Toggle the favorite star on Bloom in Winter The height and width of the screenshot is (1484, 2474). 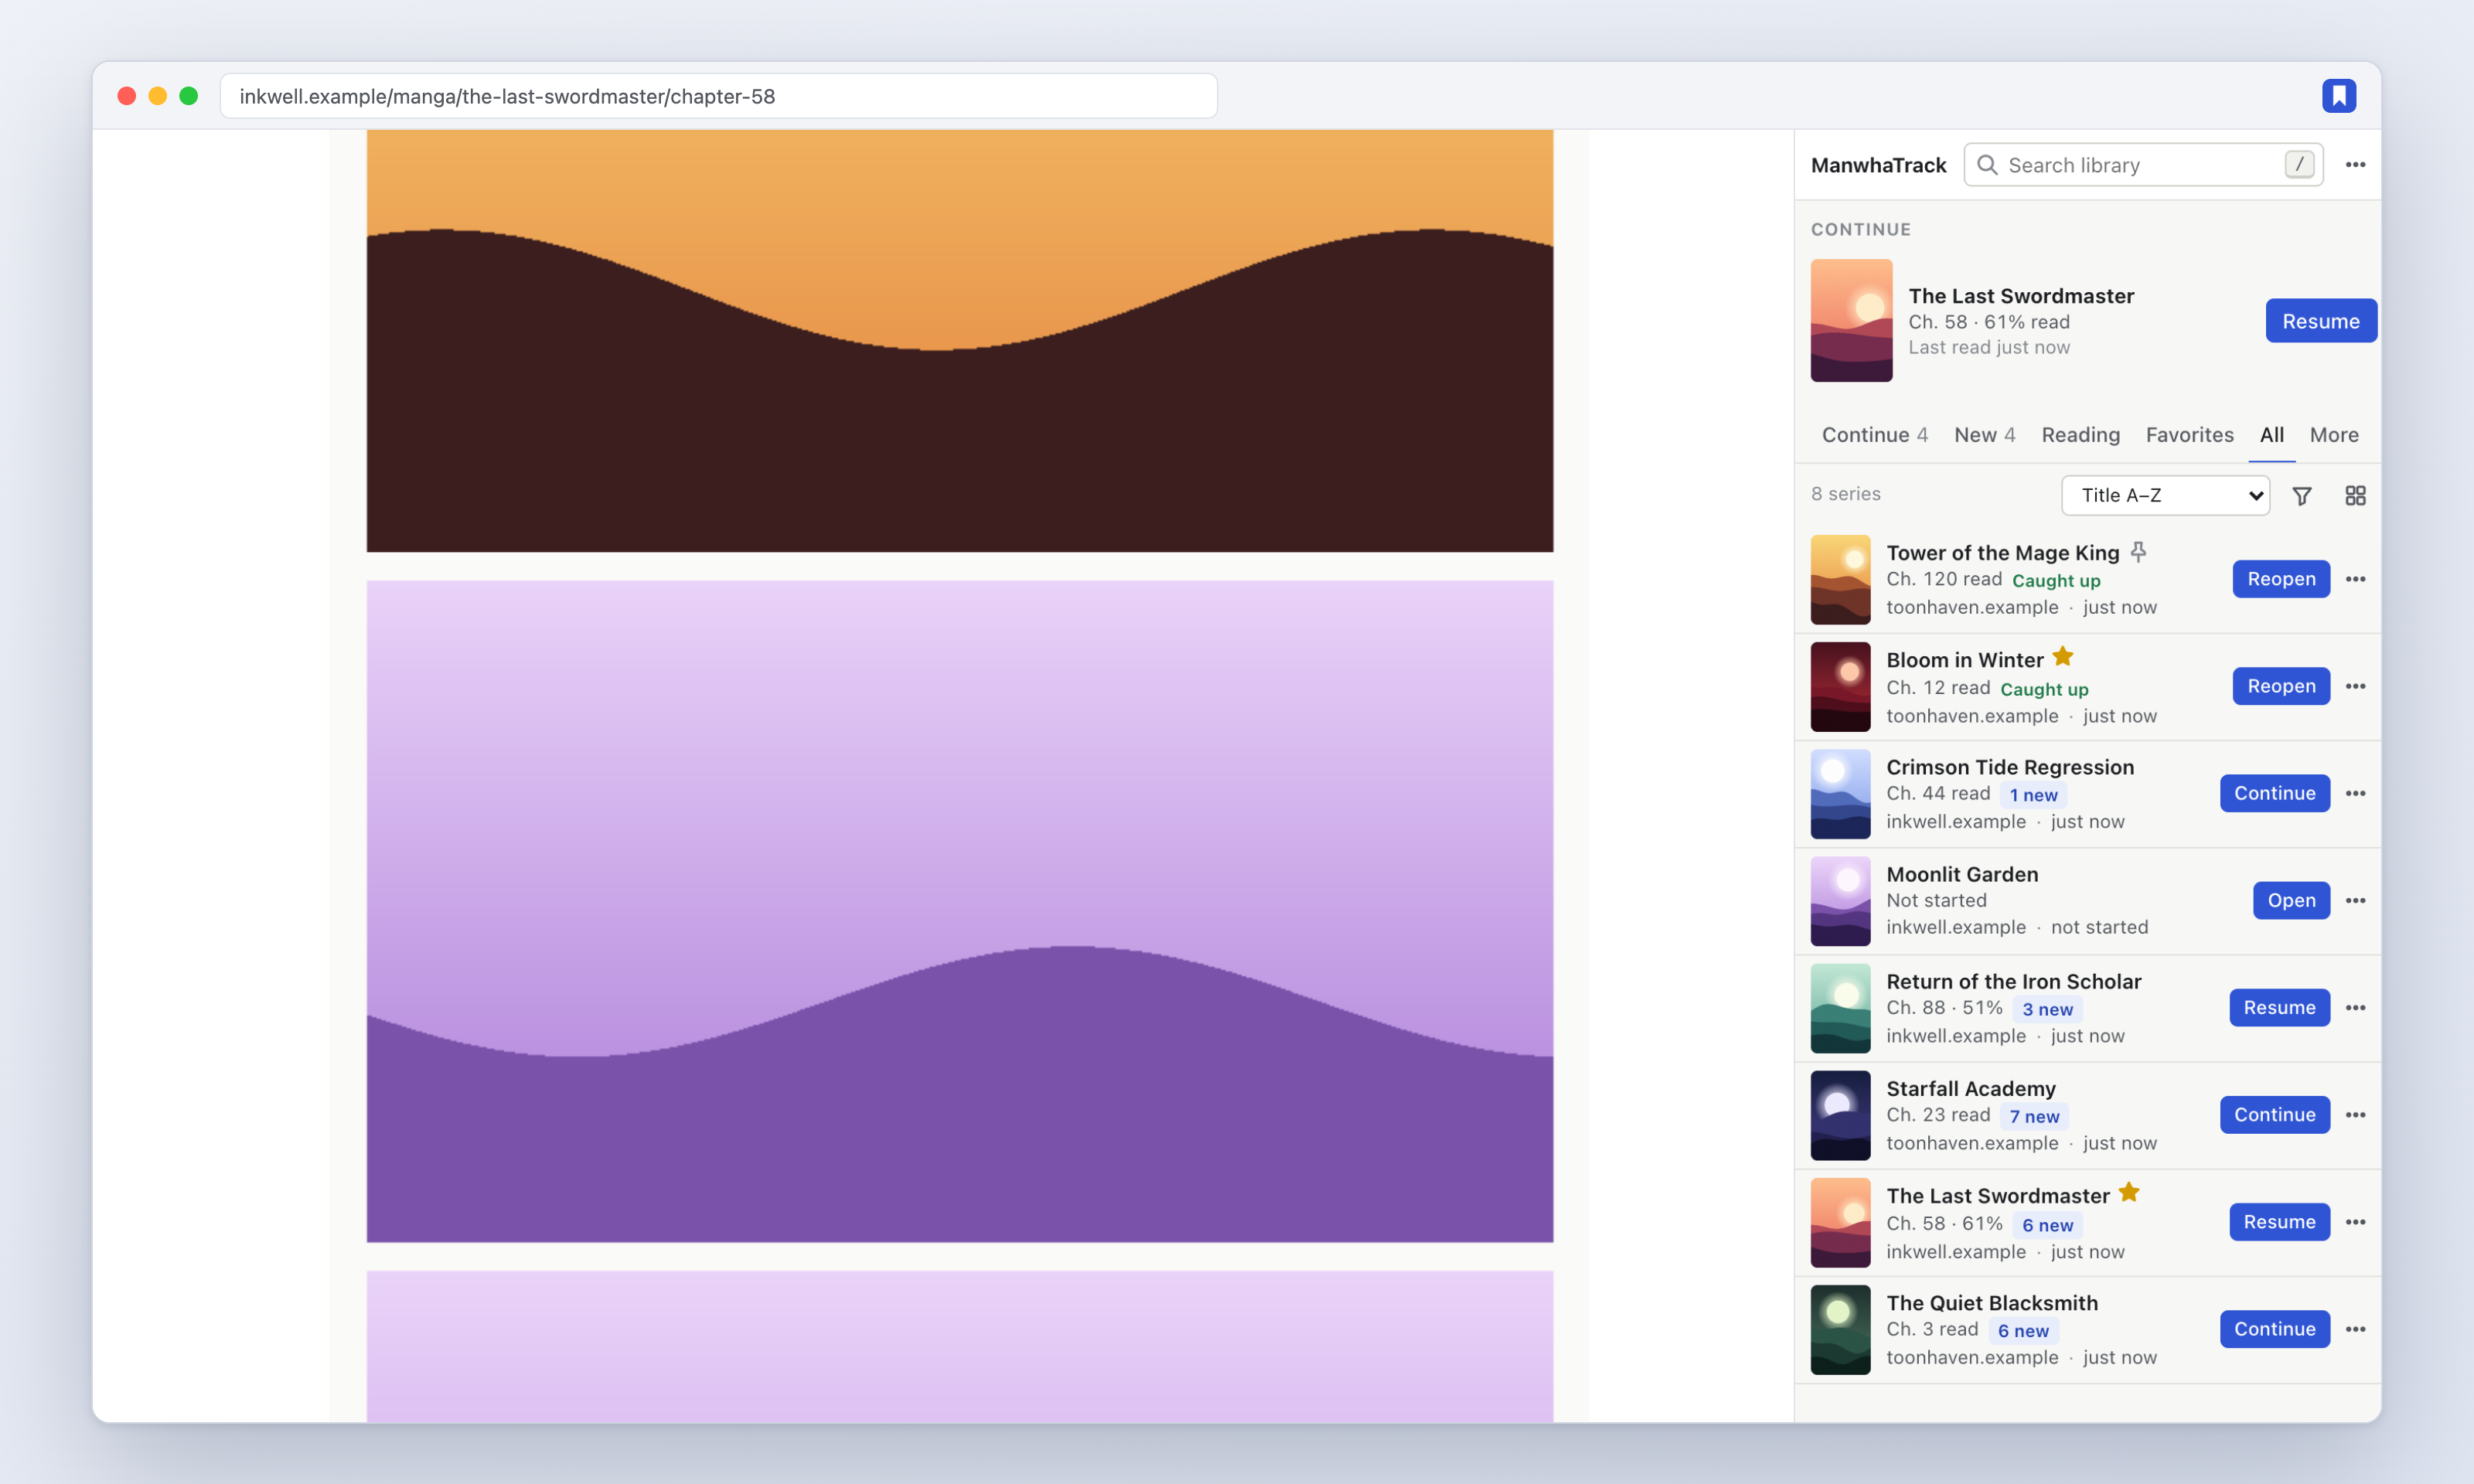[2063, 657]
